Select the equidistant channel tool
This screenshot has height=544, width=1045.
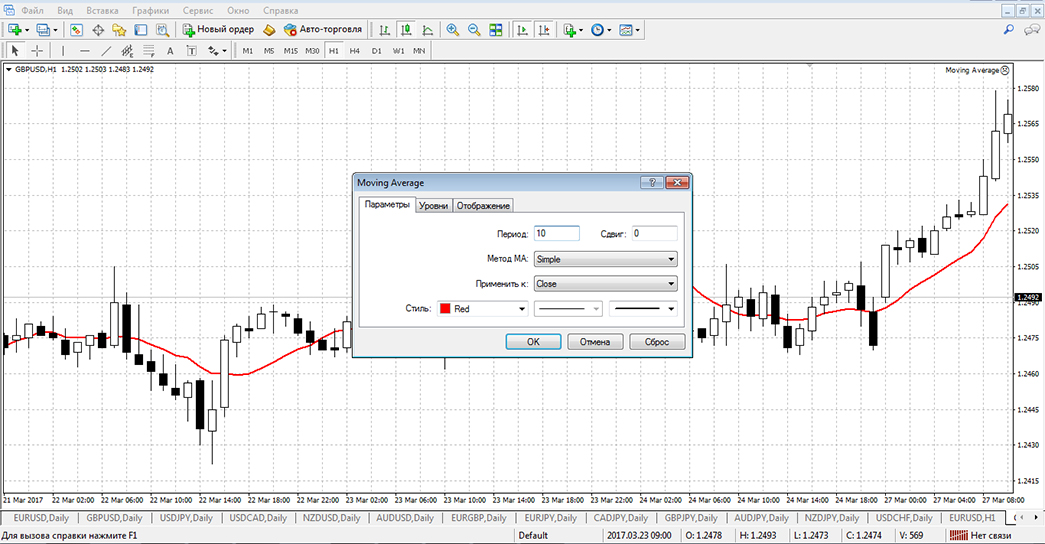pos(127,51)
